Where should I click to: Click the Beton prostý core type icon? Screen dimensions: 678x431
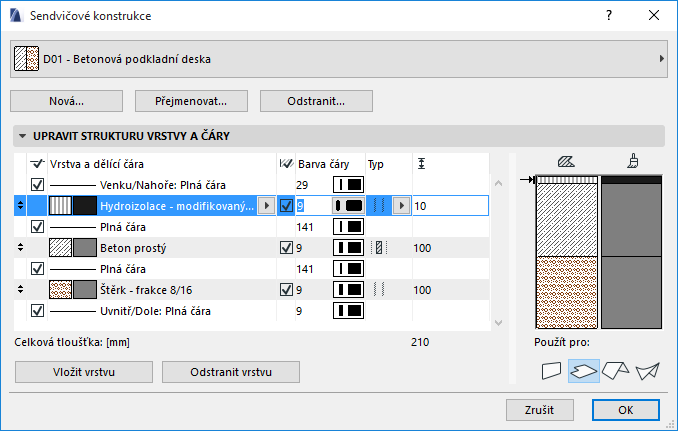coord(379,248)
